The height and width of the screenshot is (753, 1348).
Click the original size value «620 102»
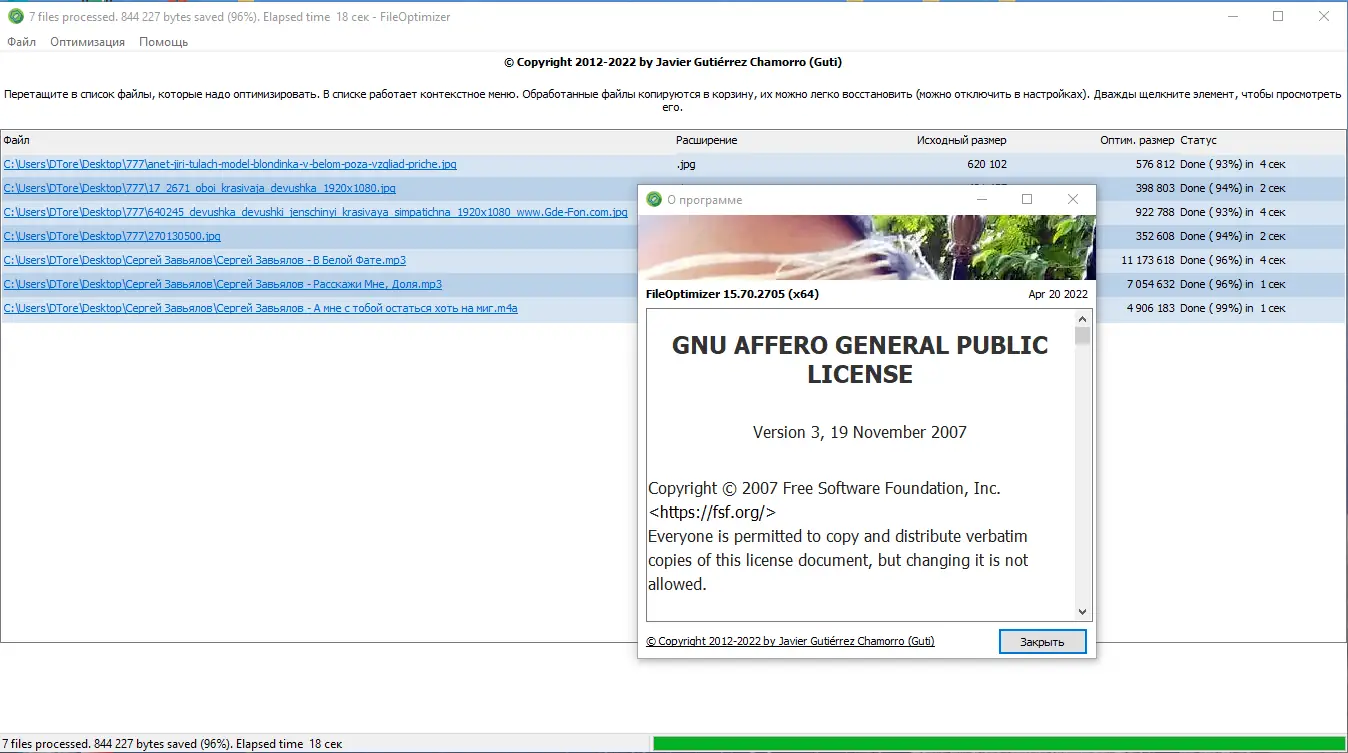(987, 164)
